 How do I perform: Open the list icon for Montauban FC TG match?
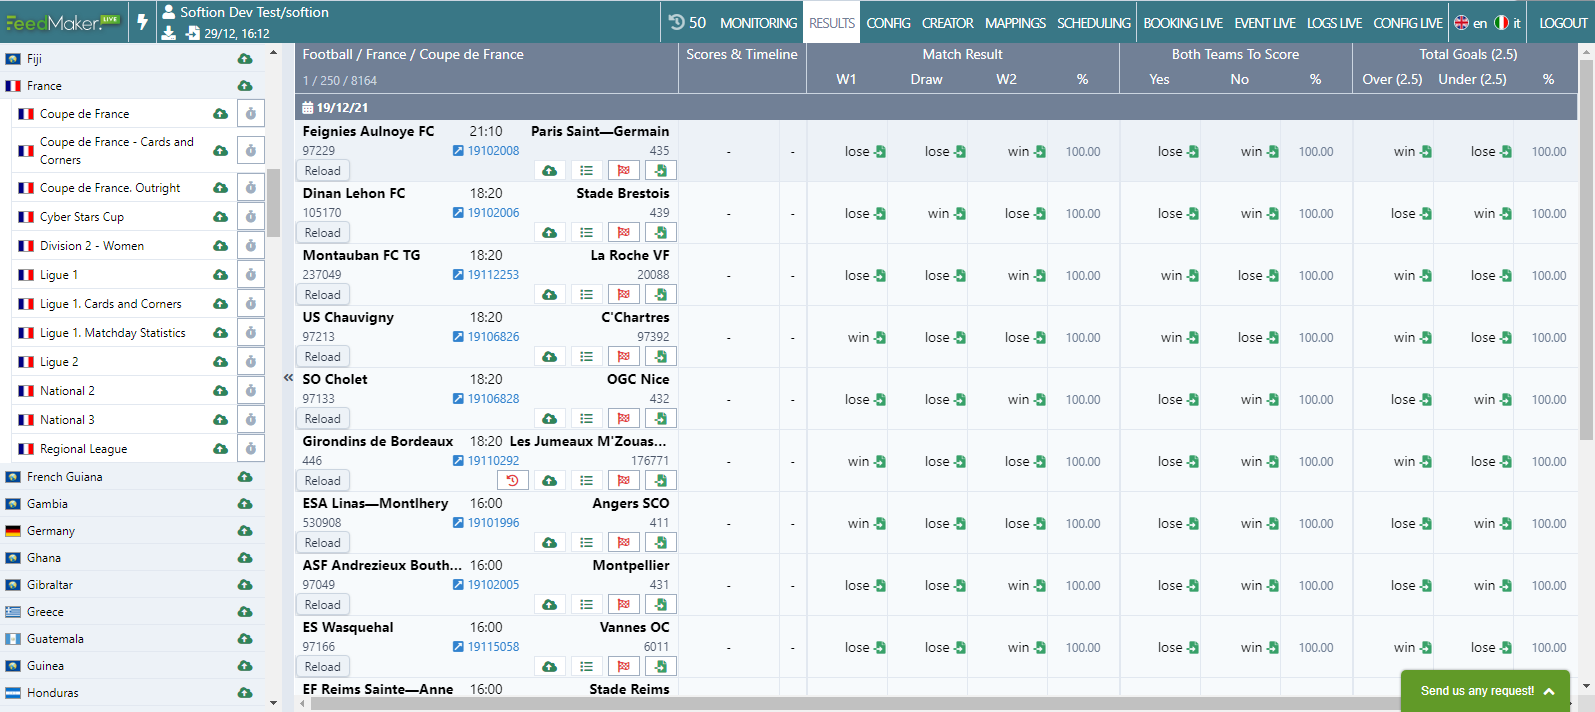pos(587,295)
